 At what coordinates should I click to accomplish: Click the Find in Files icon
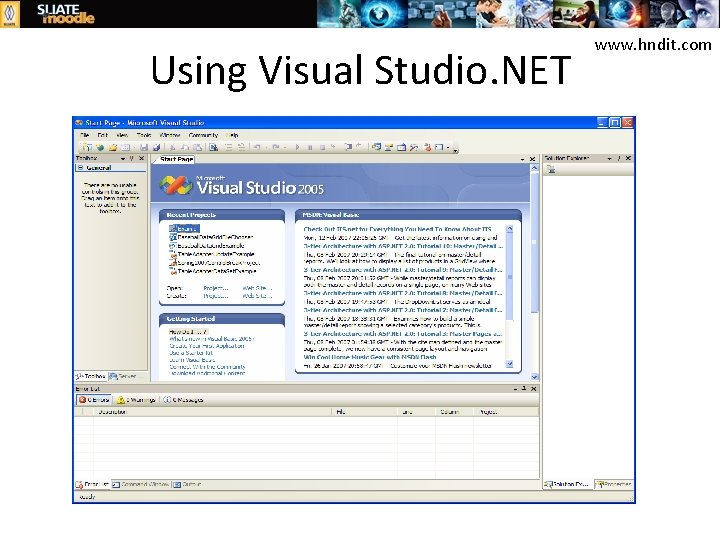click(x=214, y=147)
